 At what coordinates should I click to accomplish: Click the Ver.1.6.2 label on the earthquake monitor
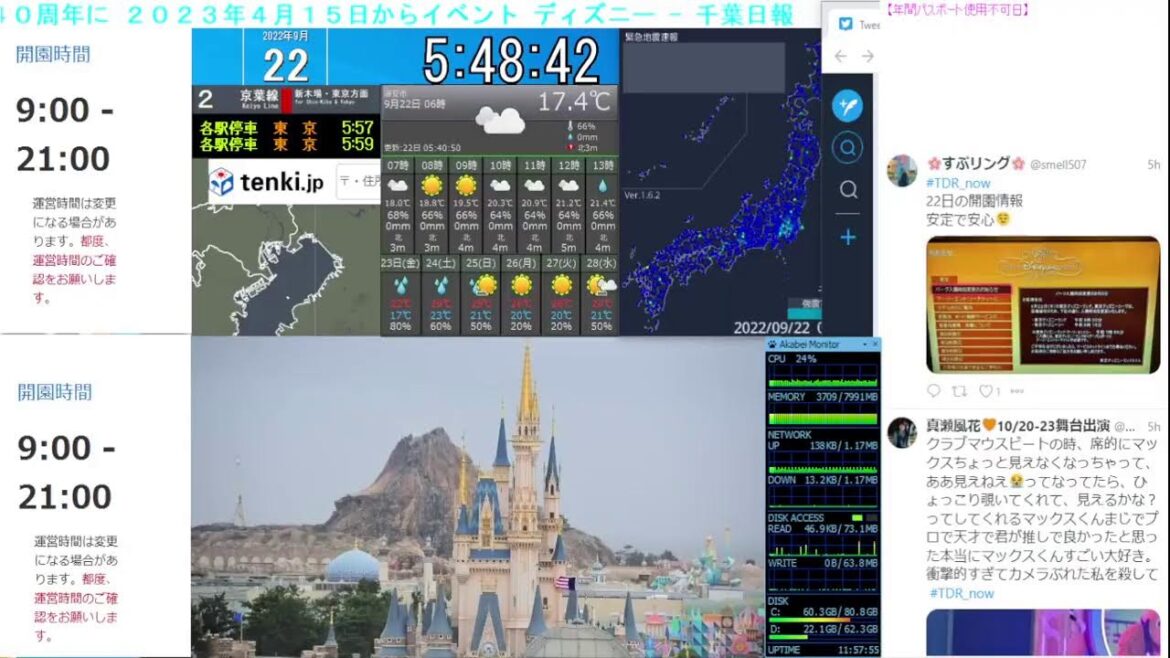pos(642,195)
